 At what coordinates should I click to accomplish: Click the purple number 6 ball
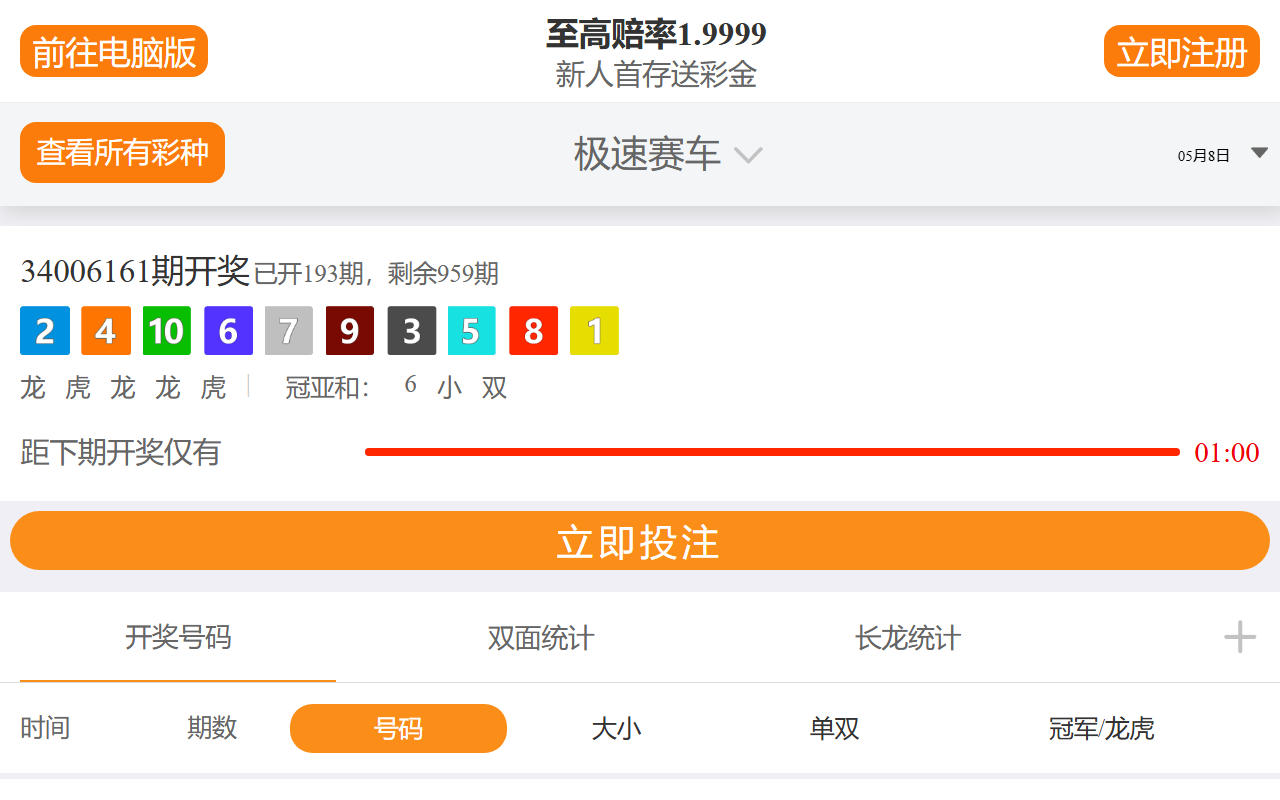tap(228, 331)
